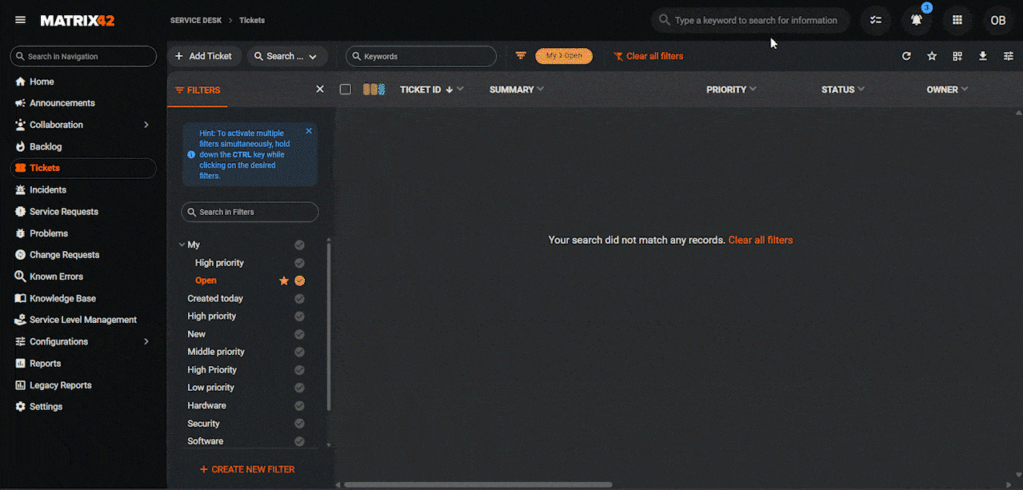This screenshot has width=1024, height=490.
Task: Expand the Collaboration navigation item
Action: pos(146,125)
